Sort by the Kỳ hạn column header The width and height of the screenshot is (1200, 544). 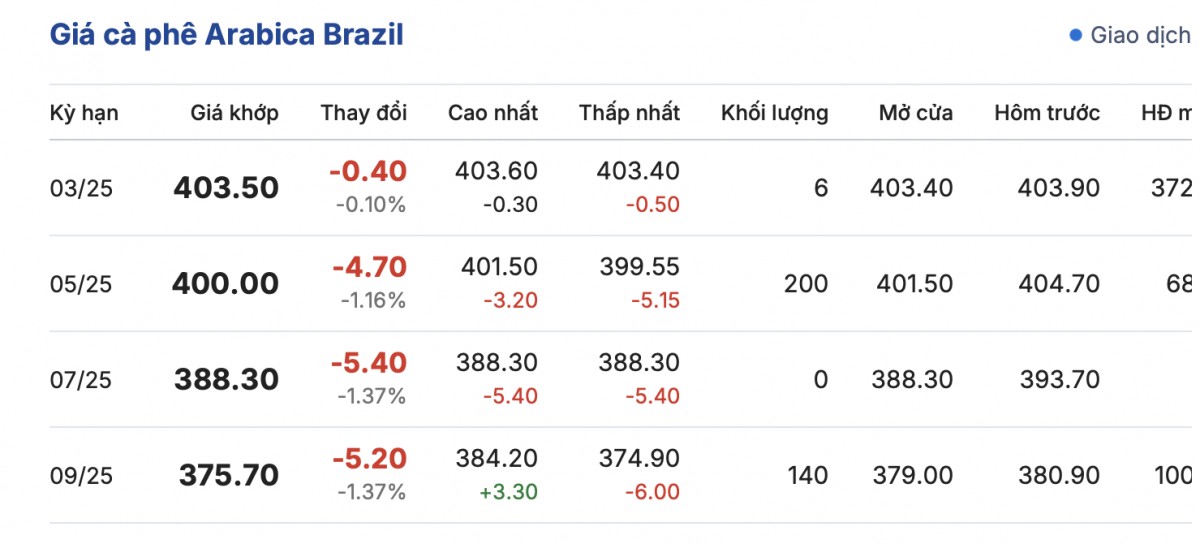pos(84,113)
